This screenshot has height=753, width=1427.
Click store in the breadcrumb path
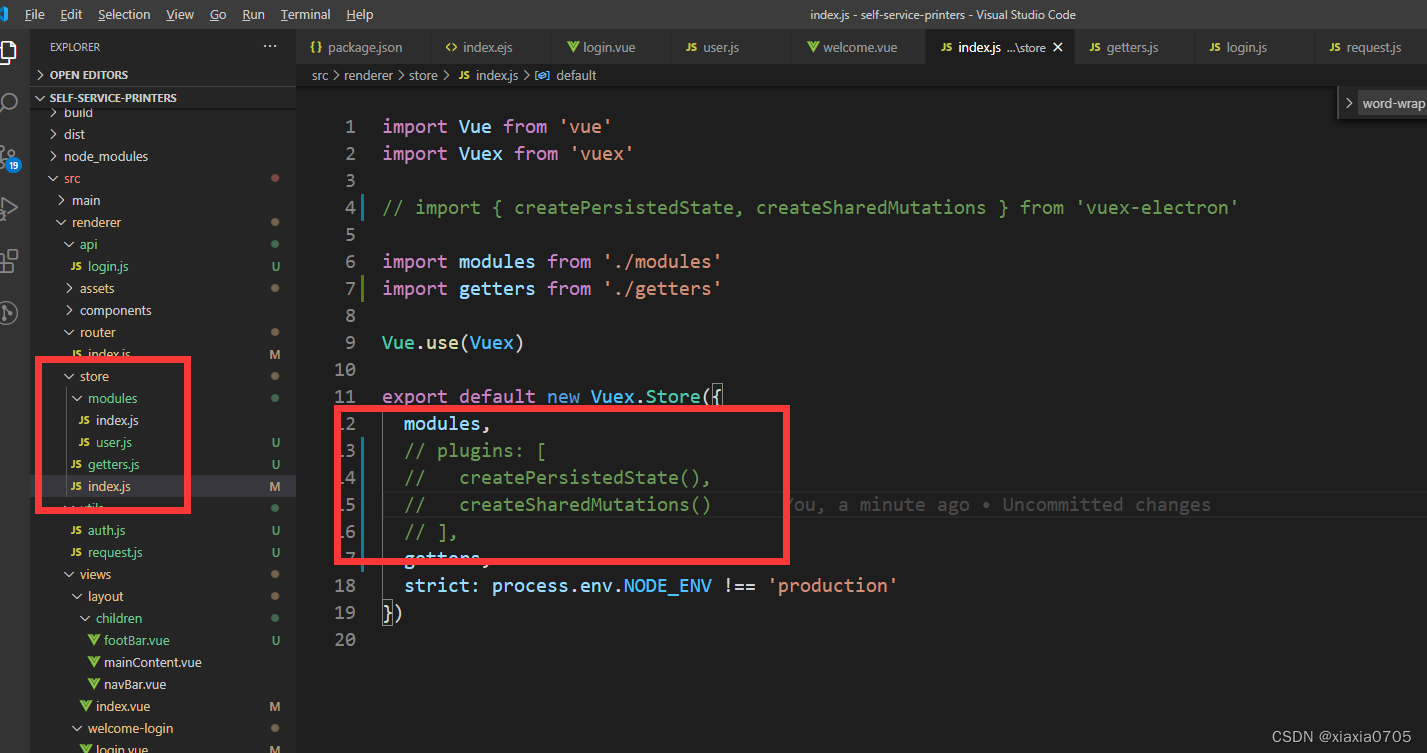pos(423,74)
